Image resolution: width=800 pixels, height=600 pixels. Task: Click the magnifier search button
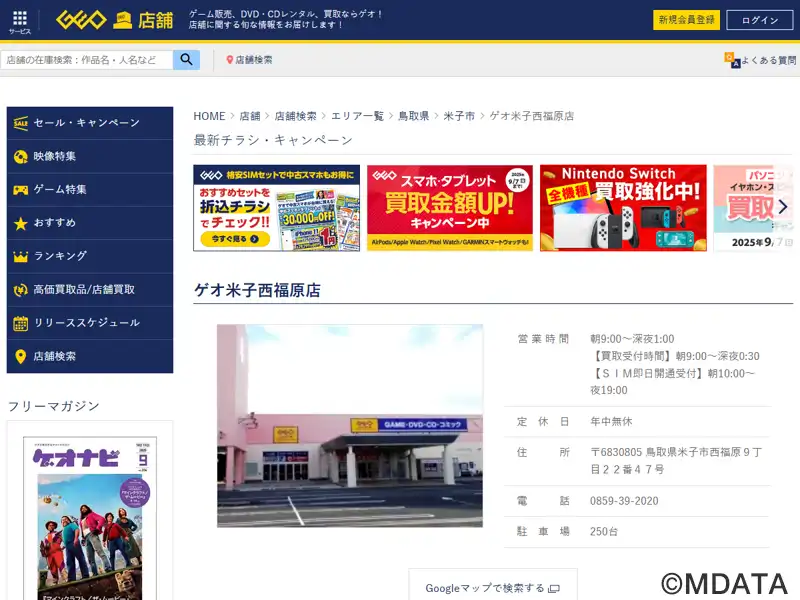click(x=186, y=60)
